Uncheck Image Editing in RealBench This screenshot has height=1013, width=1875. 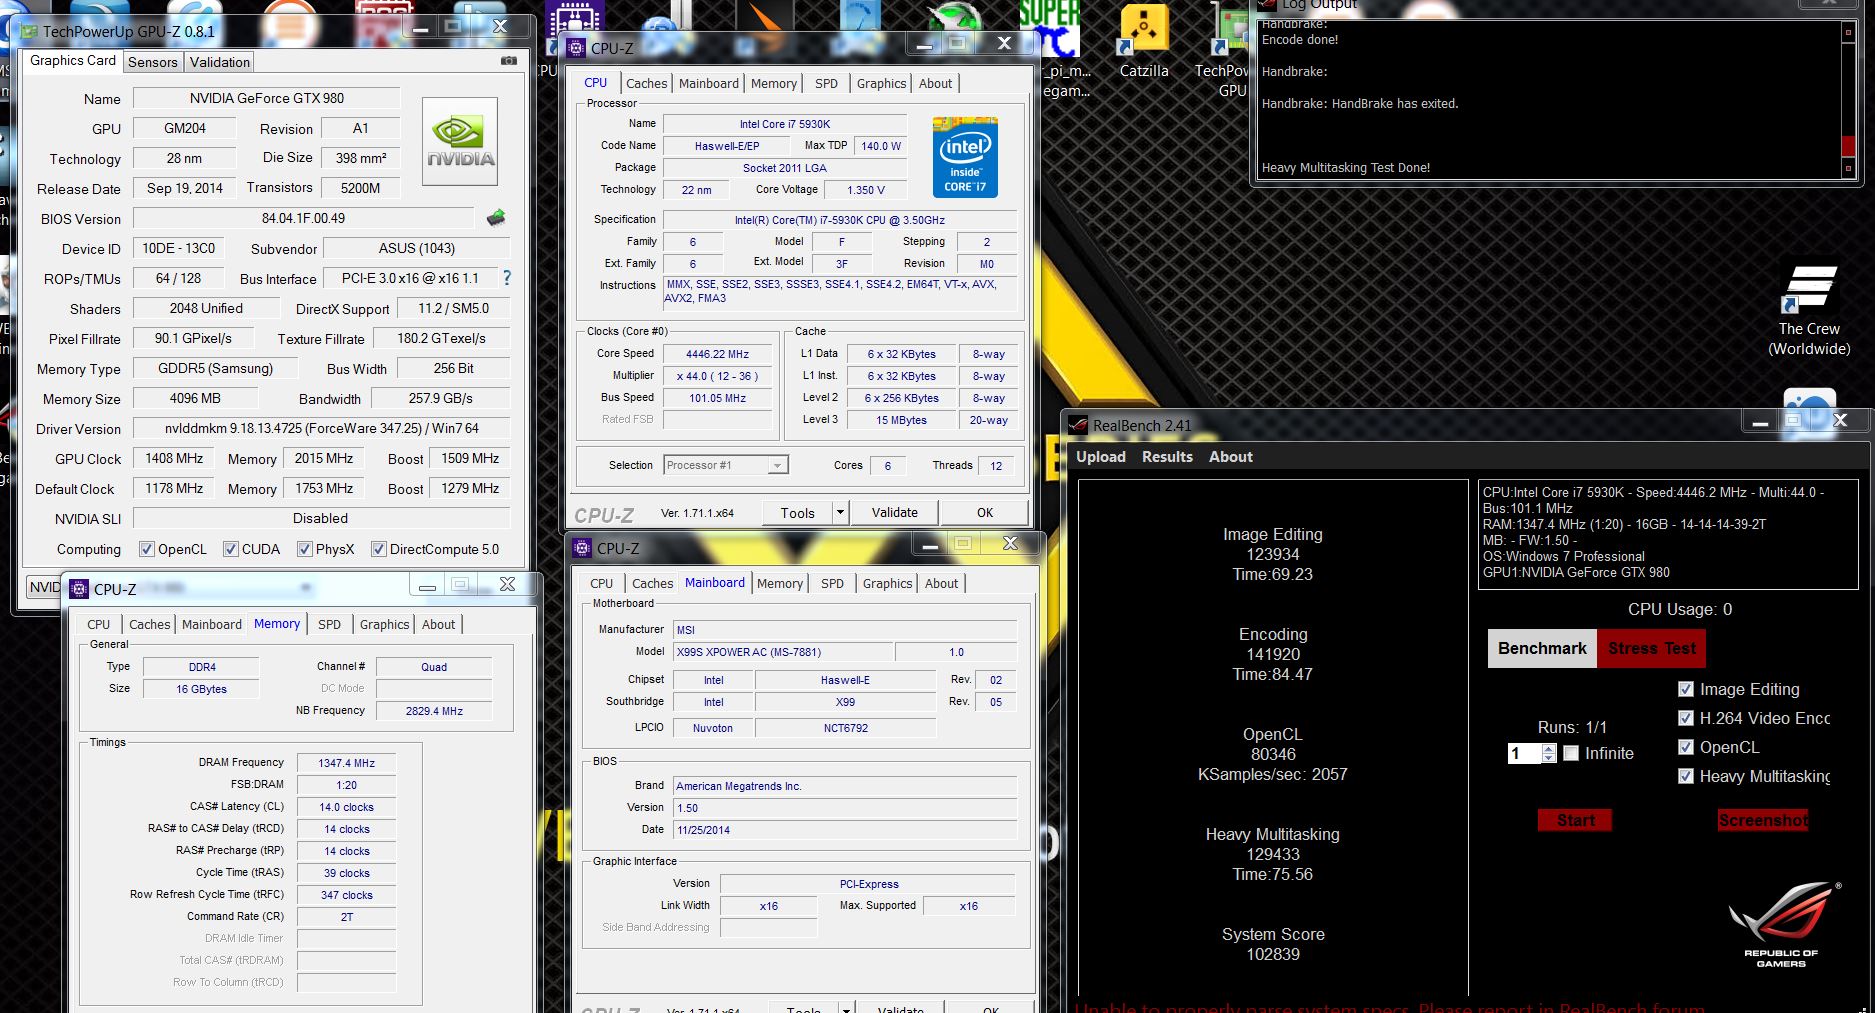coord(1686,689)
